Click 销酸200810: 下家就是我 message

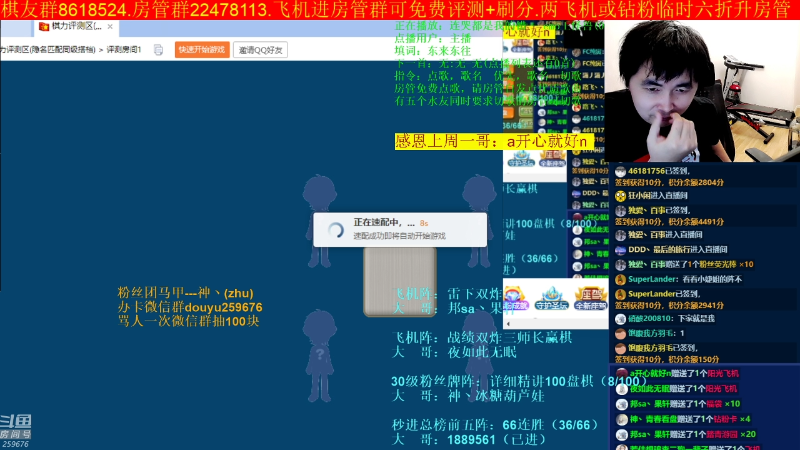click(x=671, y=318)
